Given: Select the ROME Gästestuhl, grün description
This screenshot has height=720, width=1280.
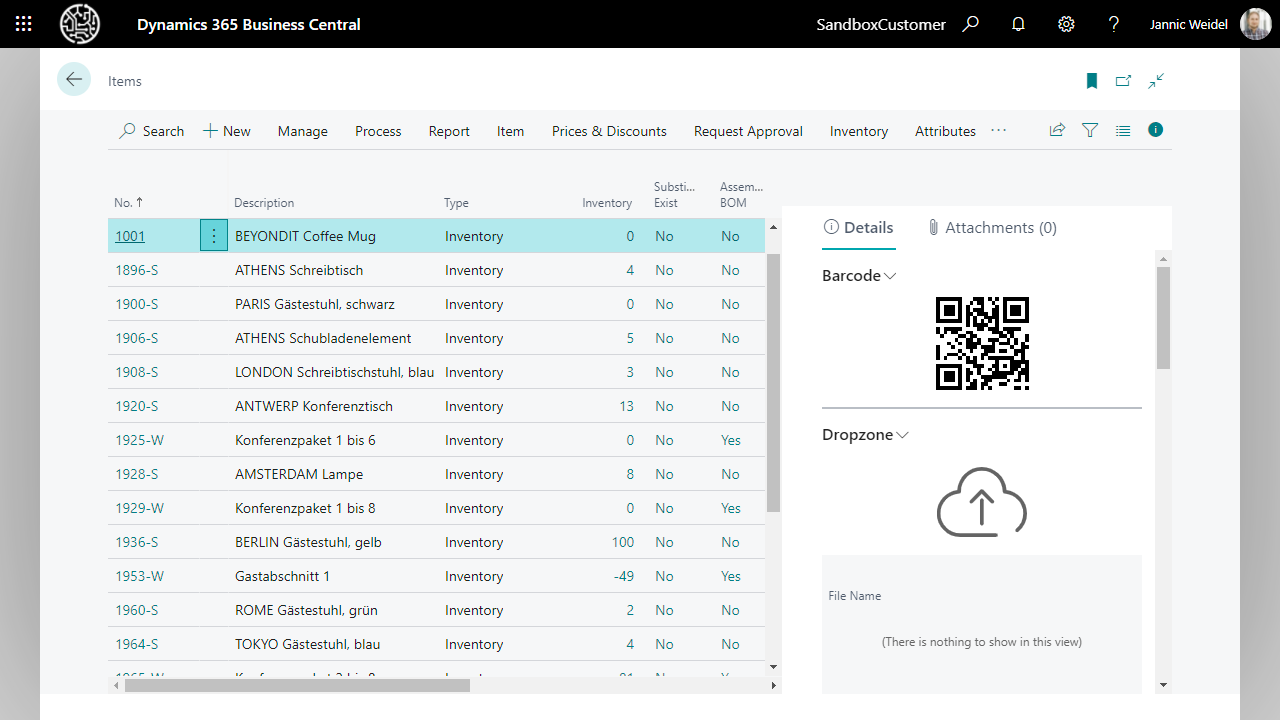Looking at the screenshot, I should pos(306,610).
